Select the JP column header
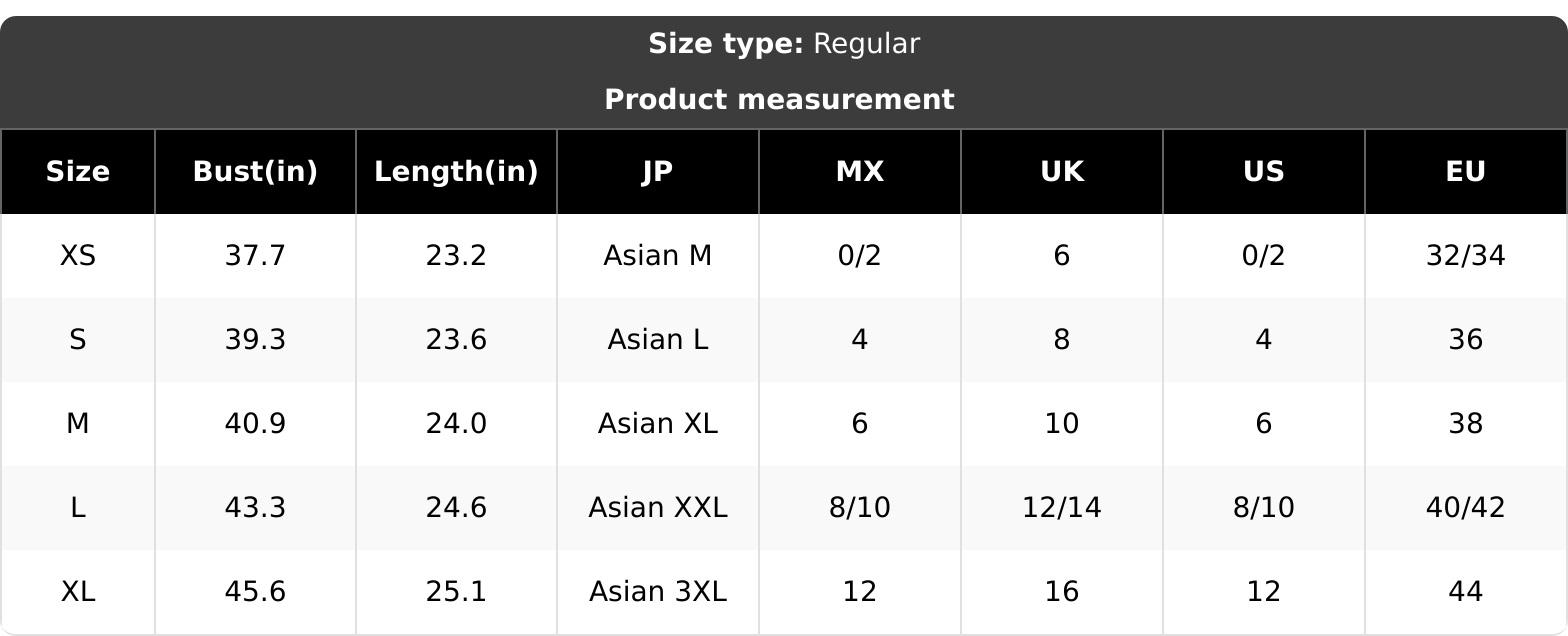 tap(658, 172)
